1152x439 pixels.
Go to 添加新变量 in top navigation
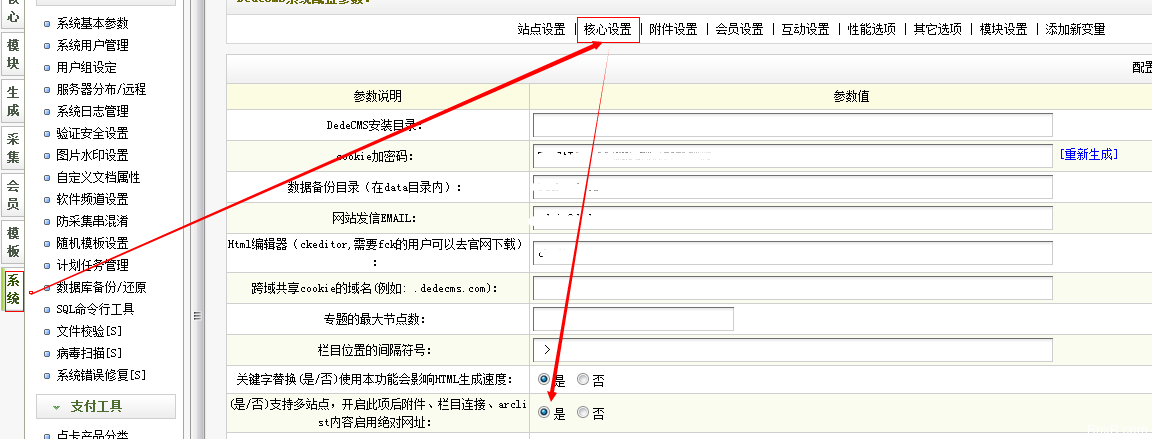tap(1075, 30)
